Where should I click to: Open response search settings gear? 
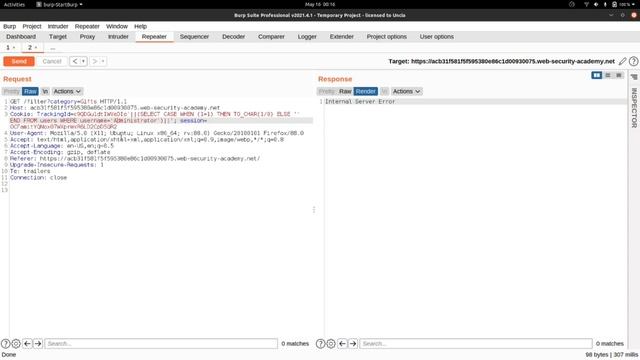pos(331,344)
